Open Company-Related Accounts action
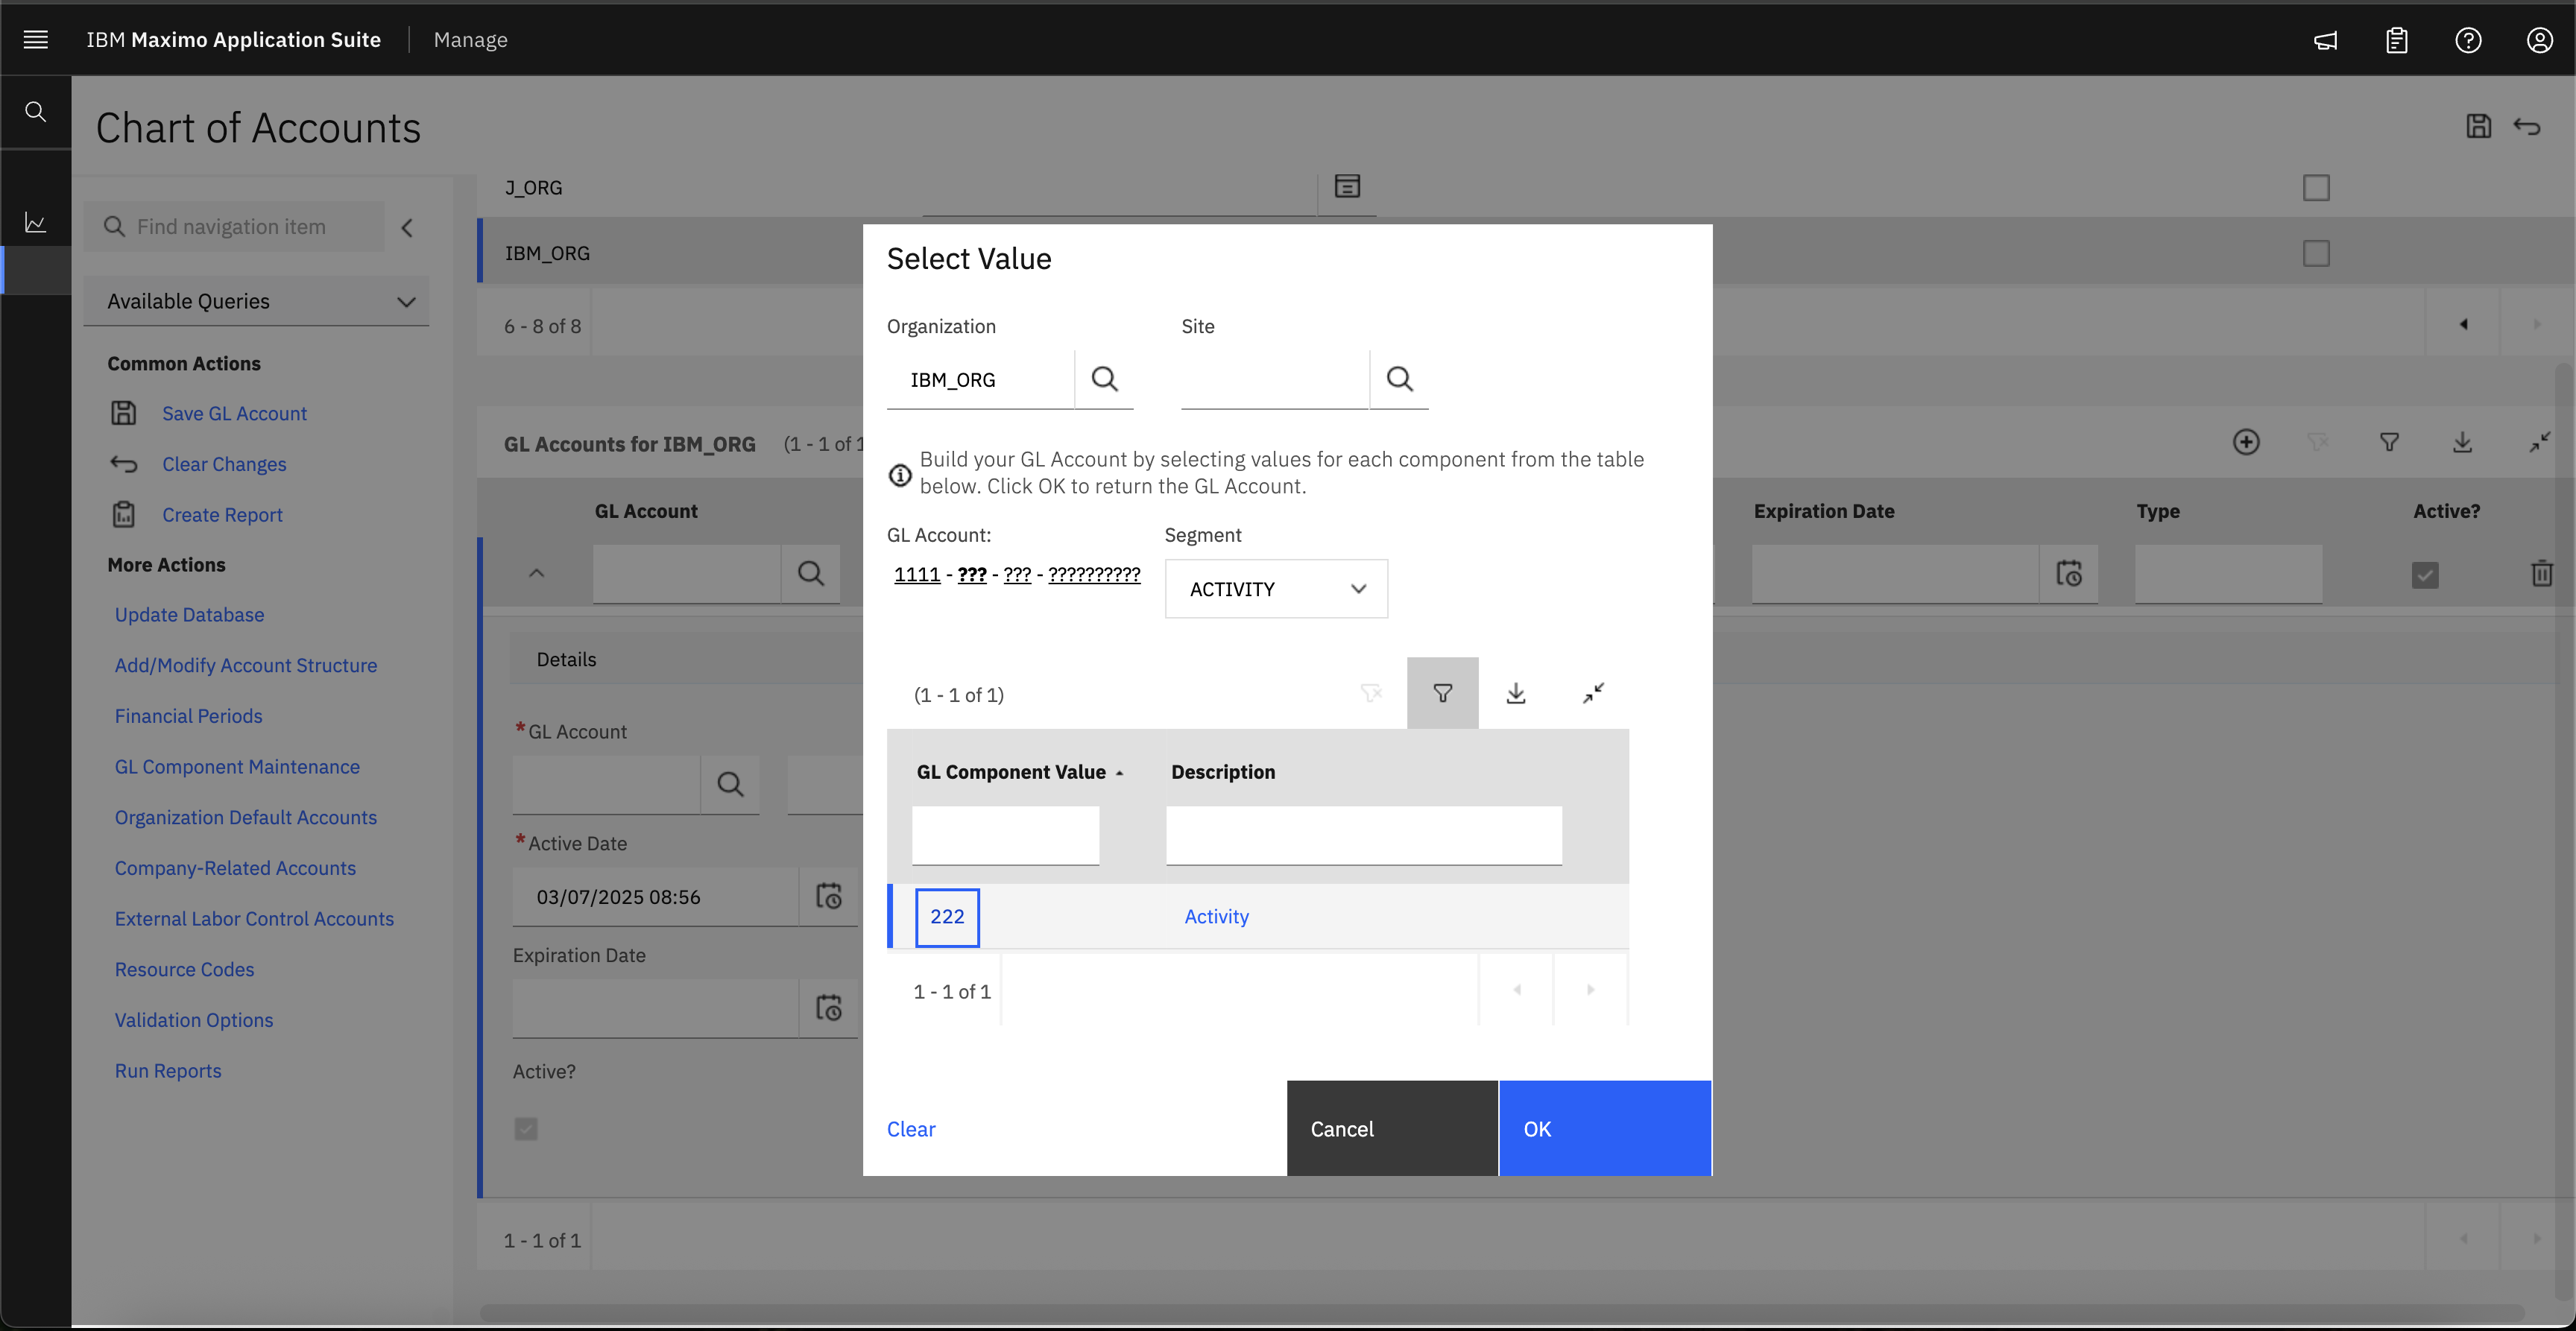The height and width of the screenshot is (1331, 2576). pos(235,868)
